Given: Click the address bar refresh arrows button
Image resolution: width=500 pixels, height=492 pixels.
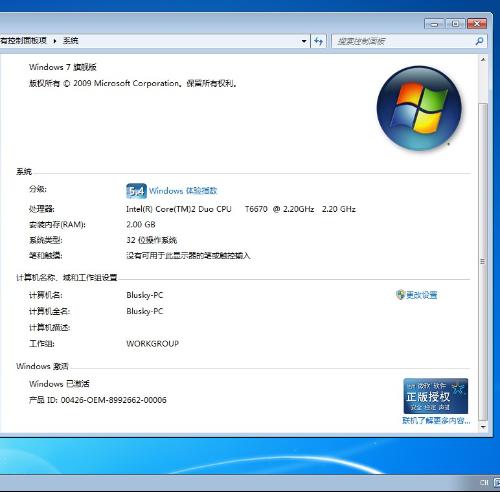Looking at the screenshot, I should [x=318, y=41].
